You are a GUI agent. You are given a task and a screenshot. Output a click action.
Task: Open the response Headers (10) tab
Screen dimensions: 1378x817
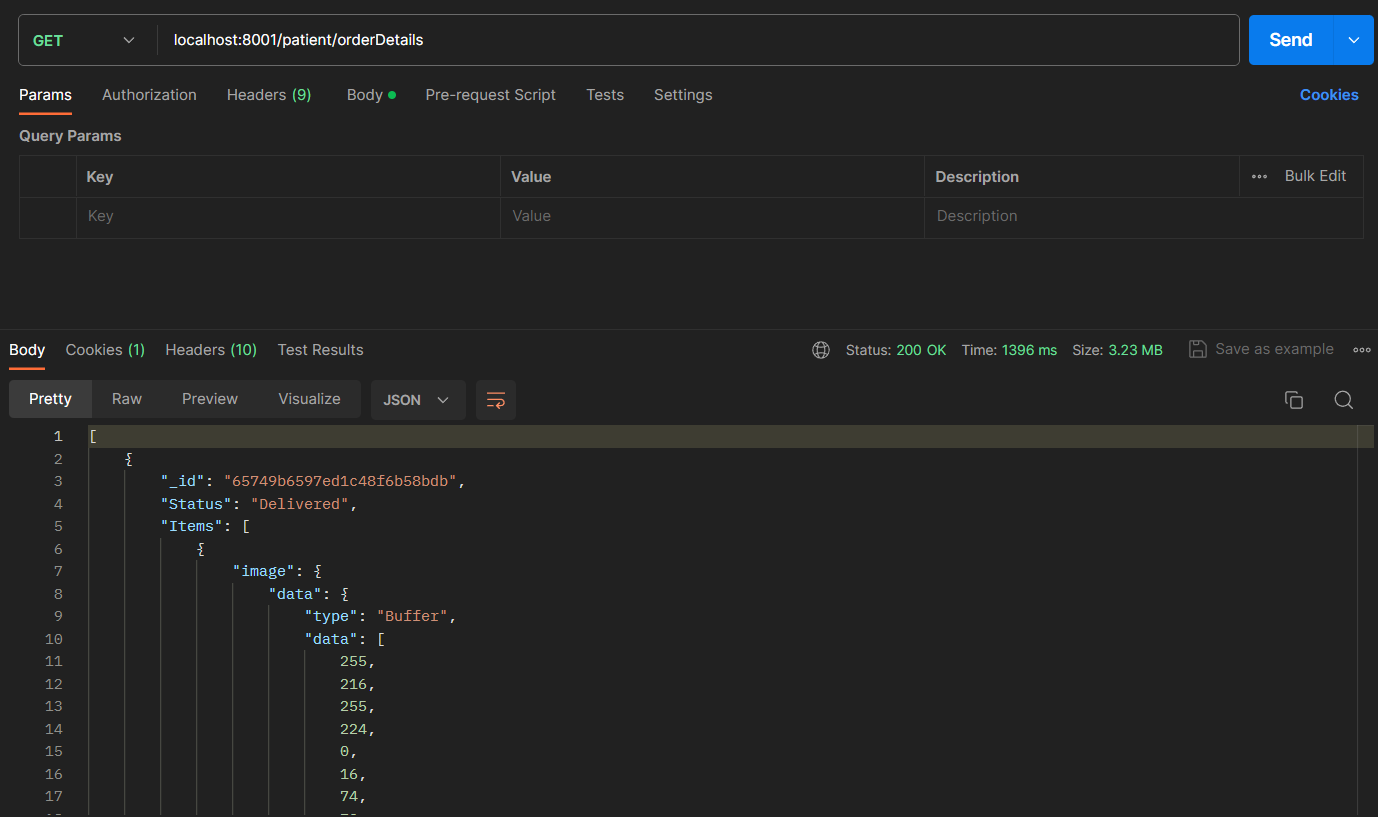(211, 350)
